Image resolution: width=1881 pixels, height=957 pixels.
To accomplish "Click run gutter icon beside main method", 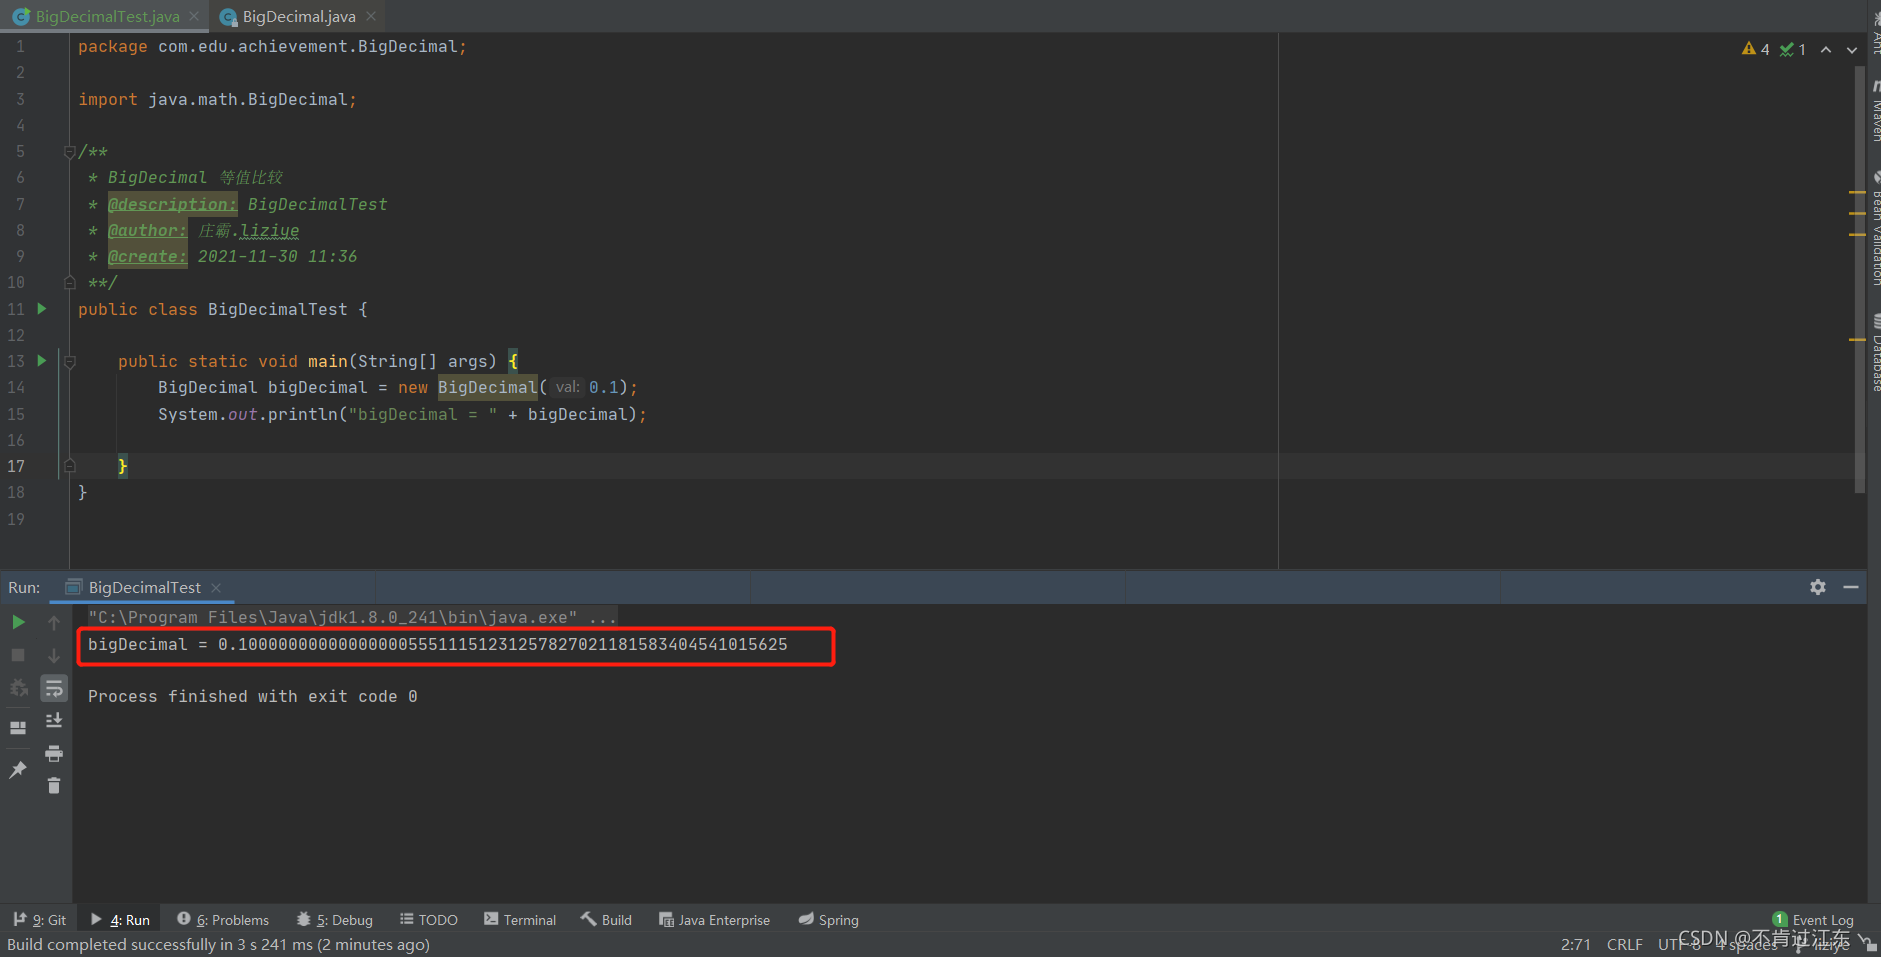I will pos(42,361).
